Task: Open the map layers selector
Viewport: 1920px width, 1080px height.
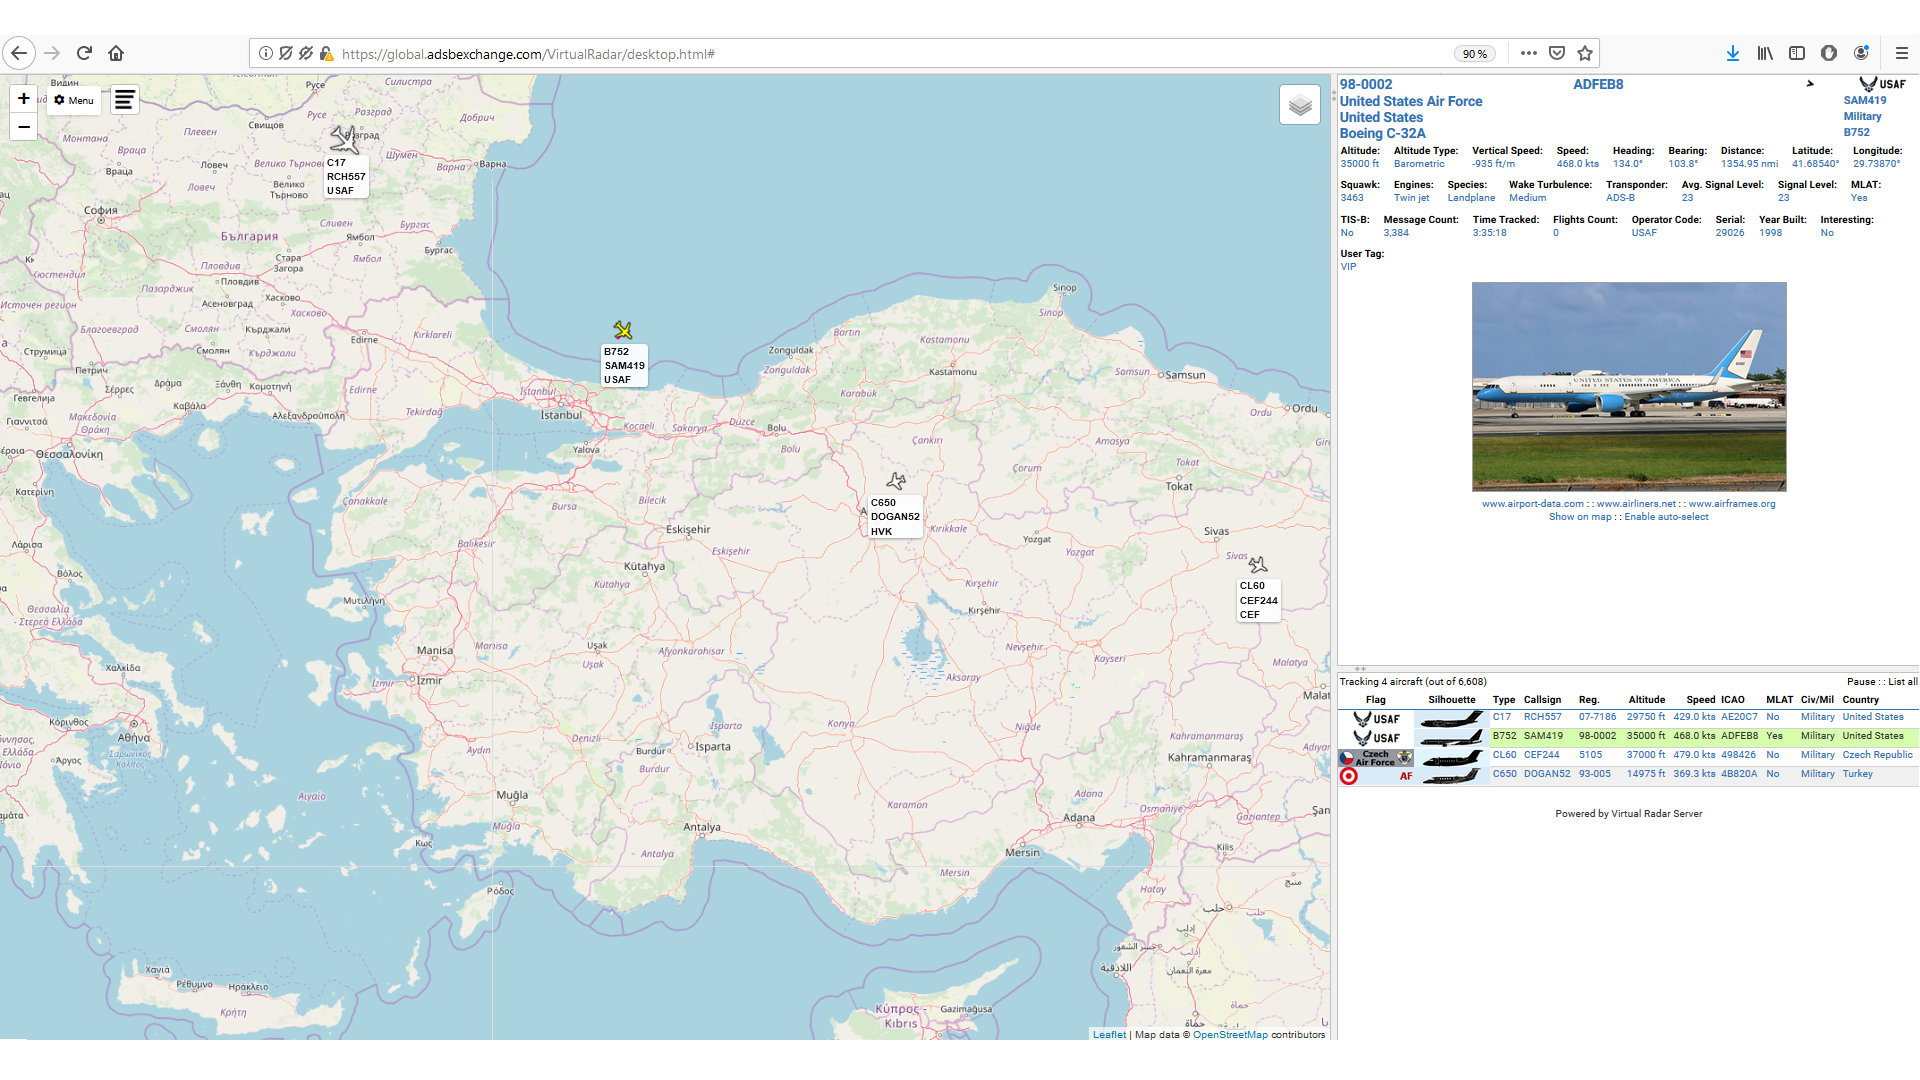Action: click(x=1299, y=105)
